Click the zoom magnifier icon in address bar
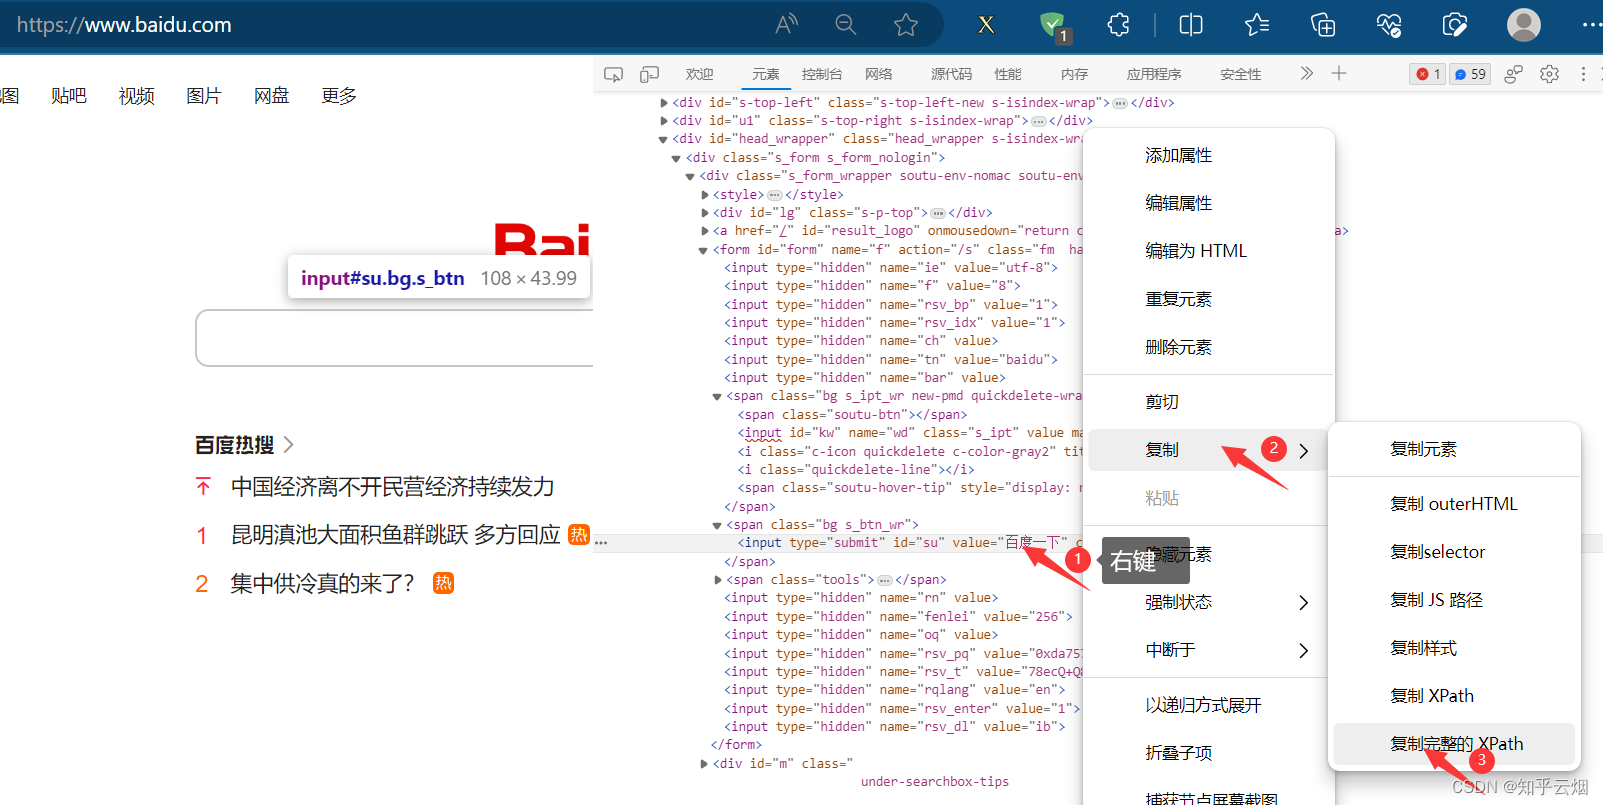Viewport: 1603px width, 805px height. pyautogui.click(x=846, y=24)
